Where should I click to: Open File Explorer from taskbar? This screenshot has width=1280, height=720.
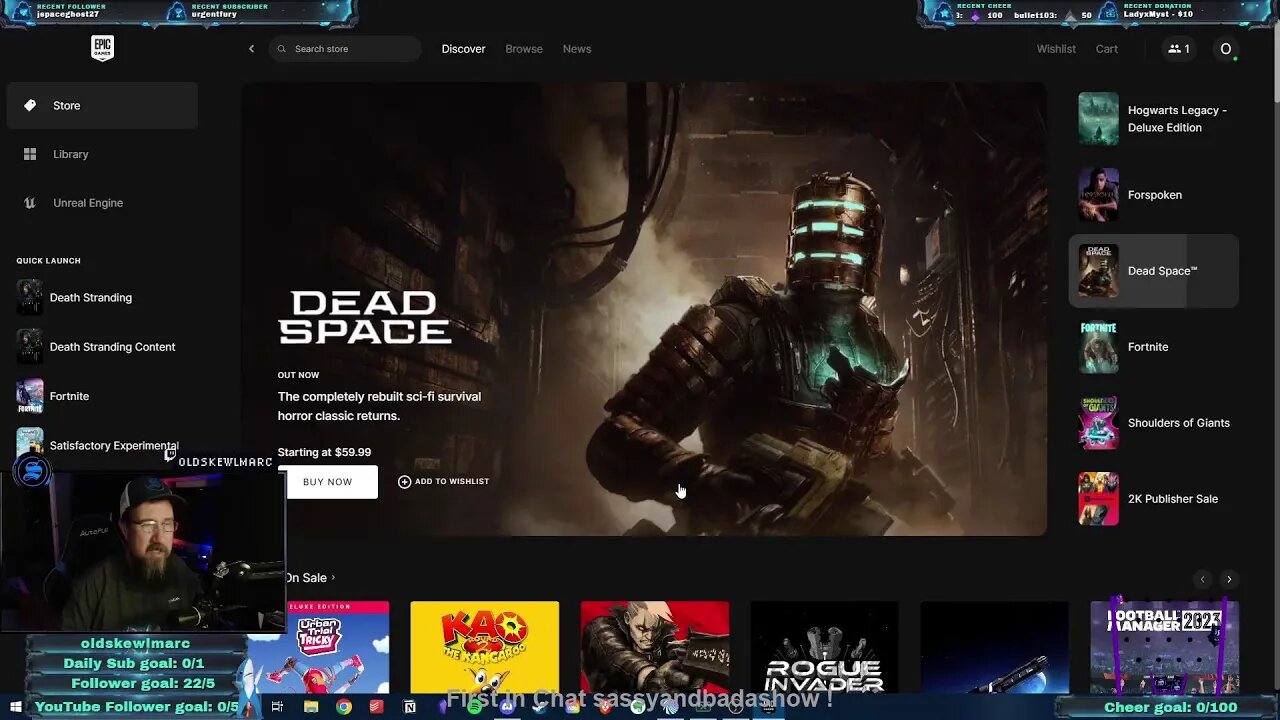point(311,707)
